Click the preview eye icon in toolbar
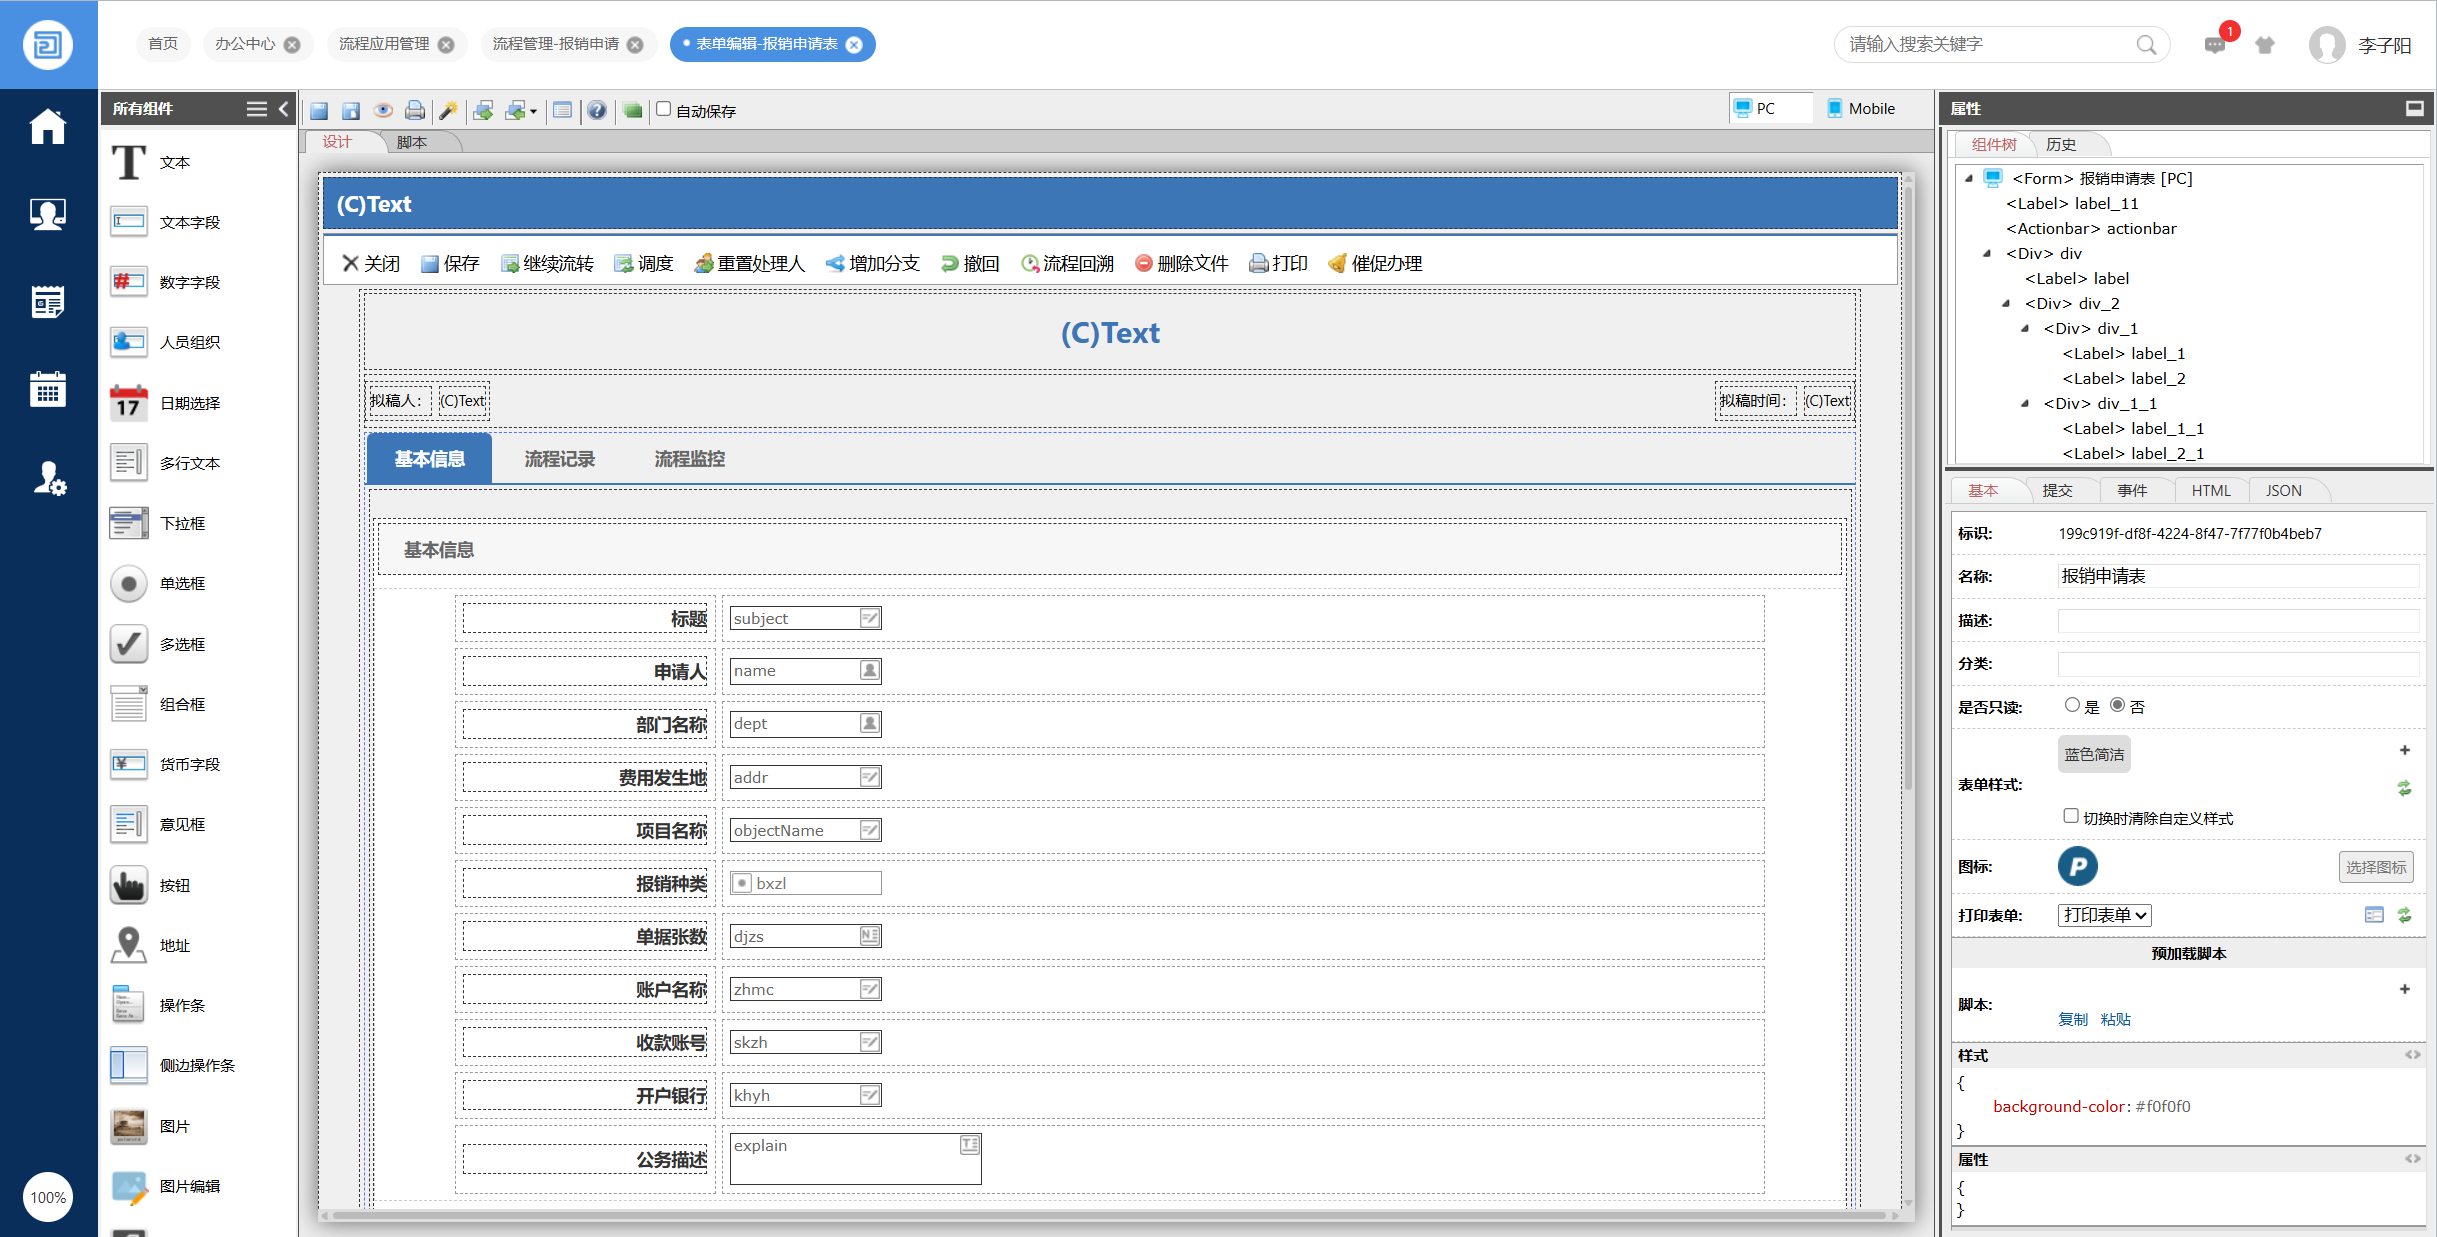This screenshot has width=2437, height=1237. (x=383, y=110)
